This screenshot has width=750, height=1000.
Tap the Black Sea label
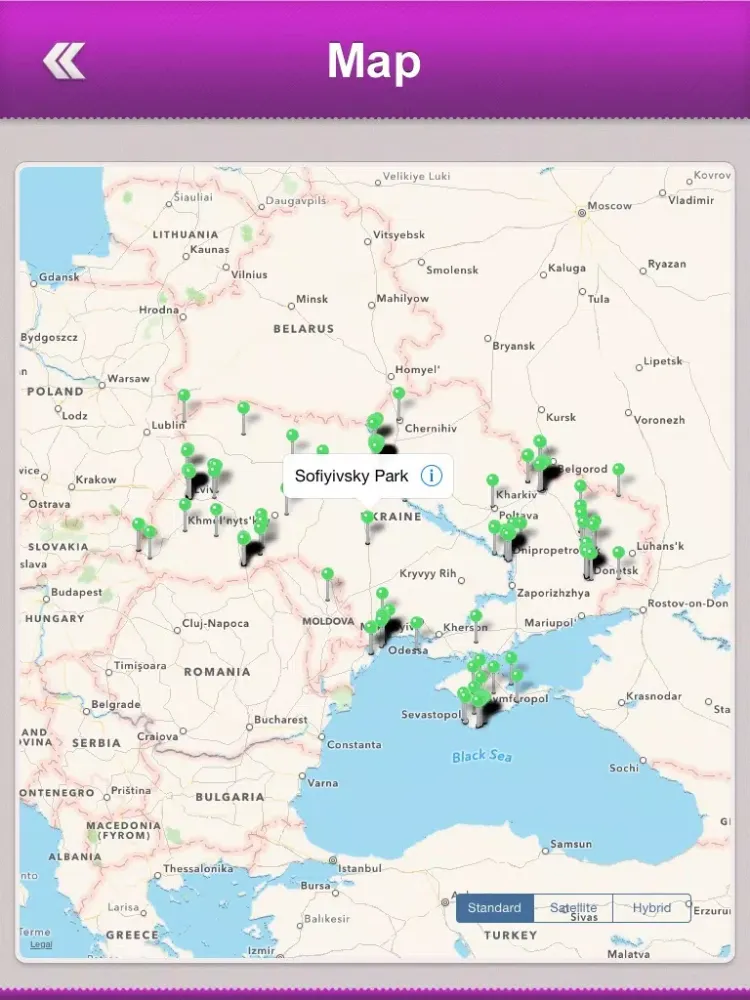tap(482, 756)
